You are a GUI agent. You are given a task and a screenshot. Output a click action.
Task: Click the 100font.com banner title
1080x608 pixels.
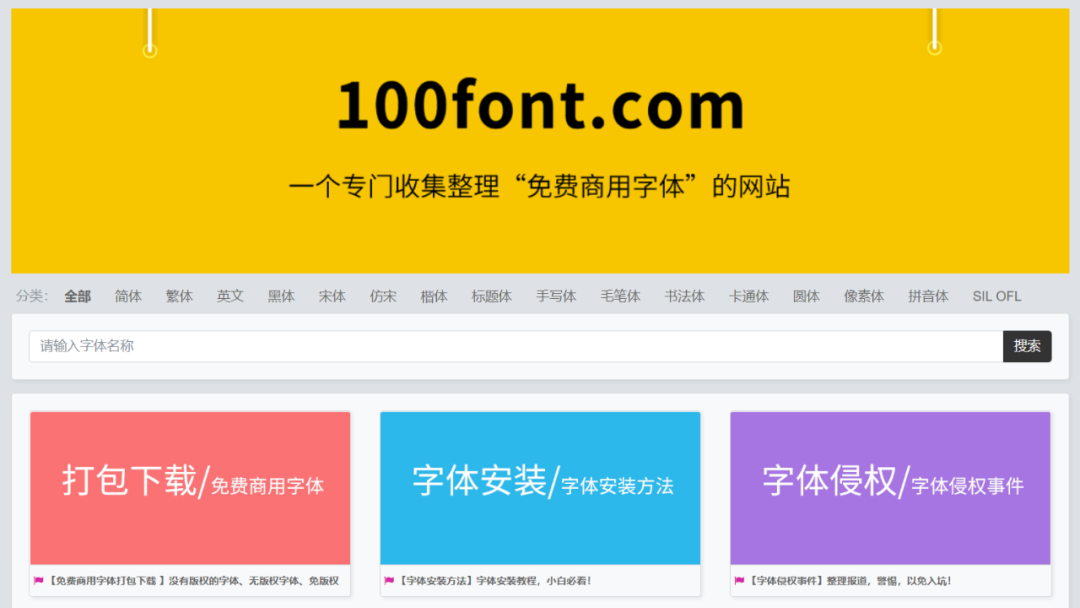click(541, 105)
